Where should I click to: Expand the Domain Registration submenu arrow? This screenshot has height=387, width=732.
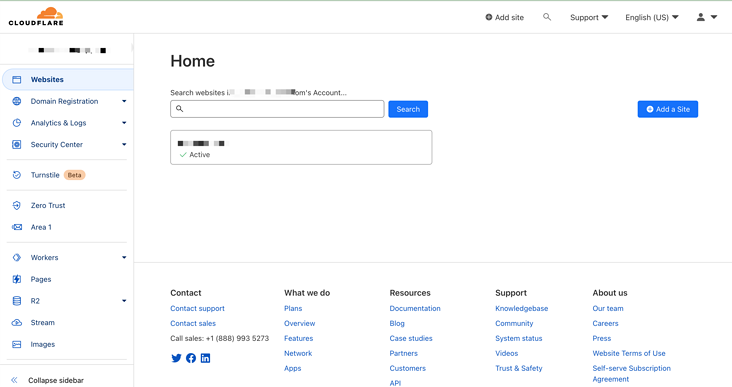pos(124,101)
